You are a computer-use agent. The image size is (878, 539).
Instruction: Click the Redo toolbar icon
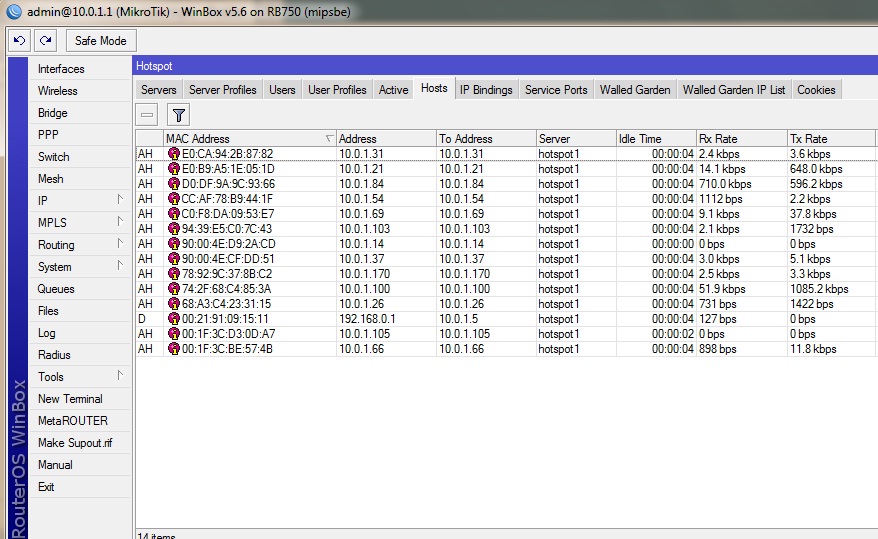[46, 40]
